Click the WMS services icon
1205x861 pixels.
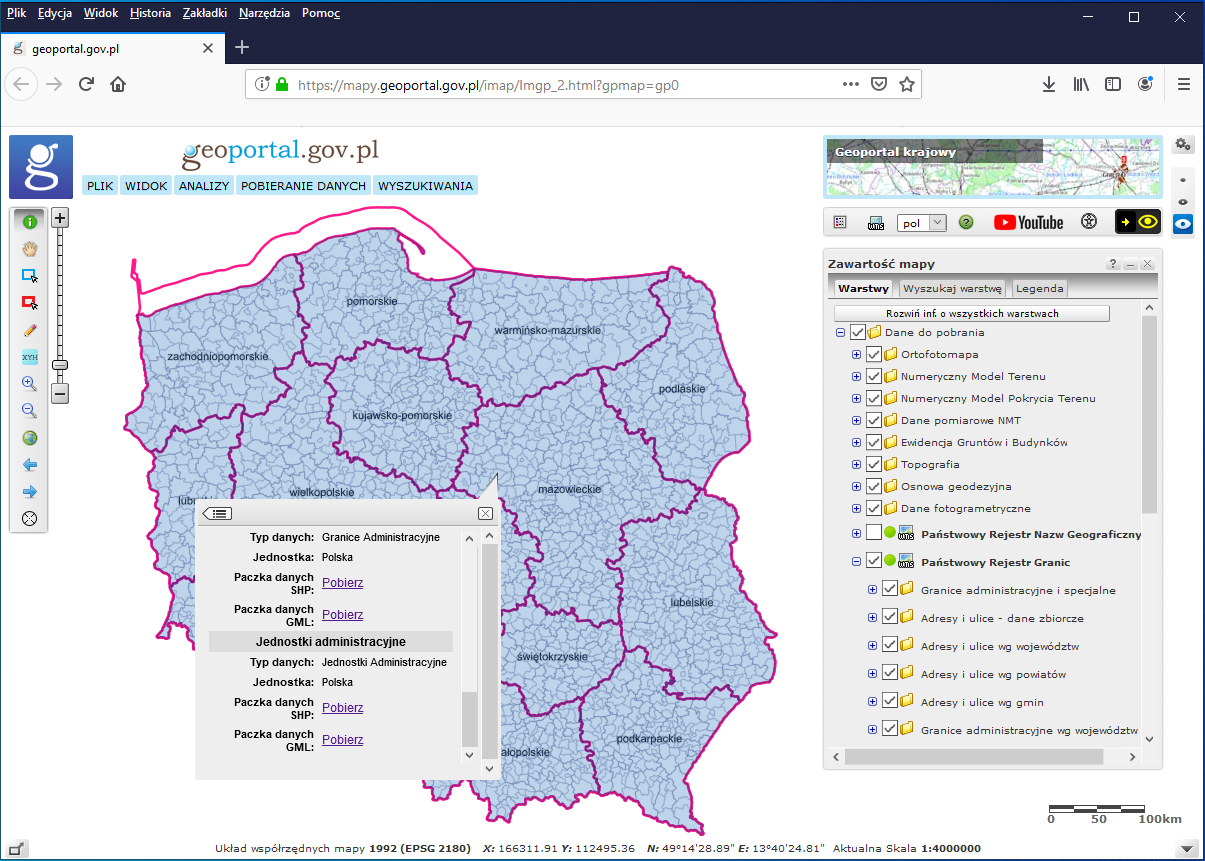876,222
